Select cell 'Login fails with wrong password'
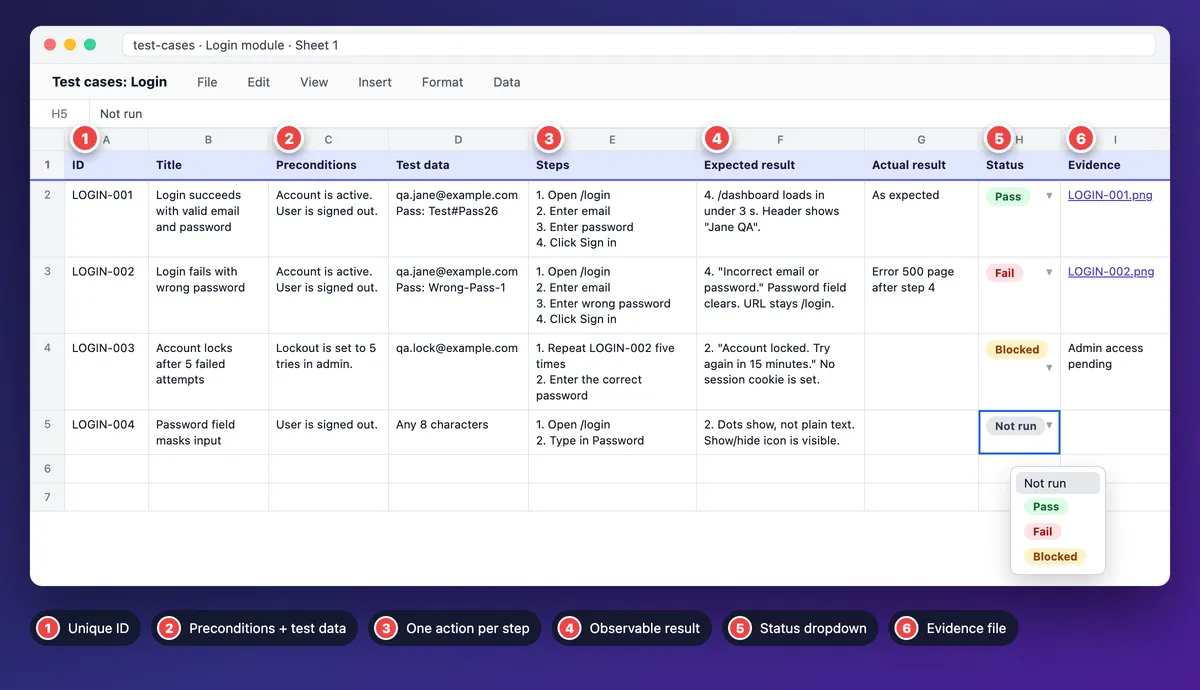 click(208, 295)
